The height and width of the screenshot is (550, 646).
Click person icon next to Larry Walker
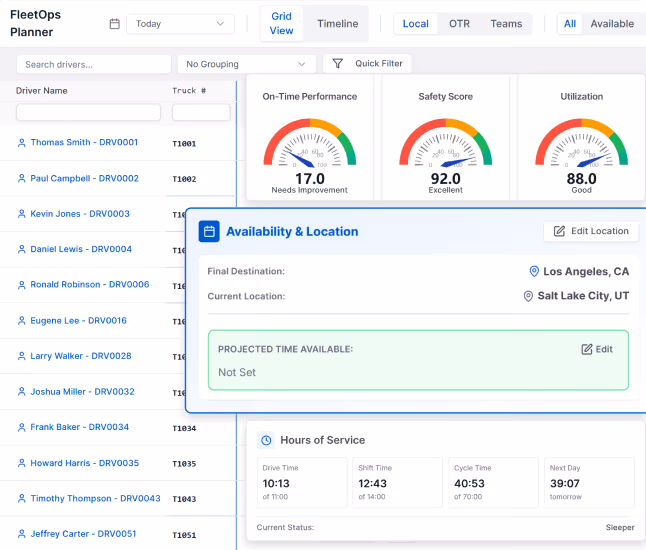(x=21, y=356)
